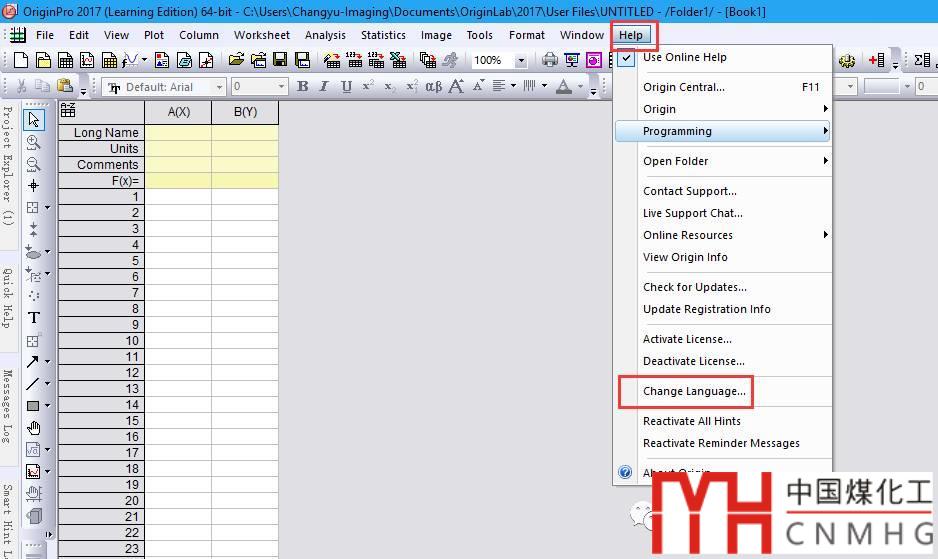Open the Analysis menu
The width and height of the screenshot is (938, 559).
325,35
